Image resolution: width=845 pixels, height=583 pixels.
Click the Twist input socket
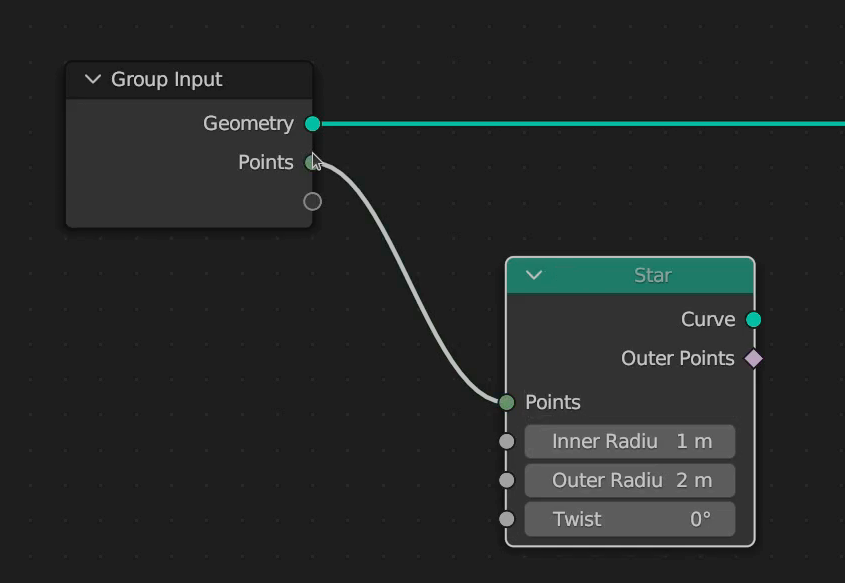coord(507,519)
